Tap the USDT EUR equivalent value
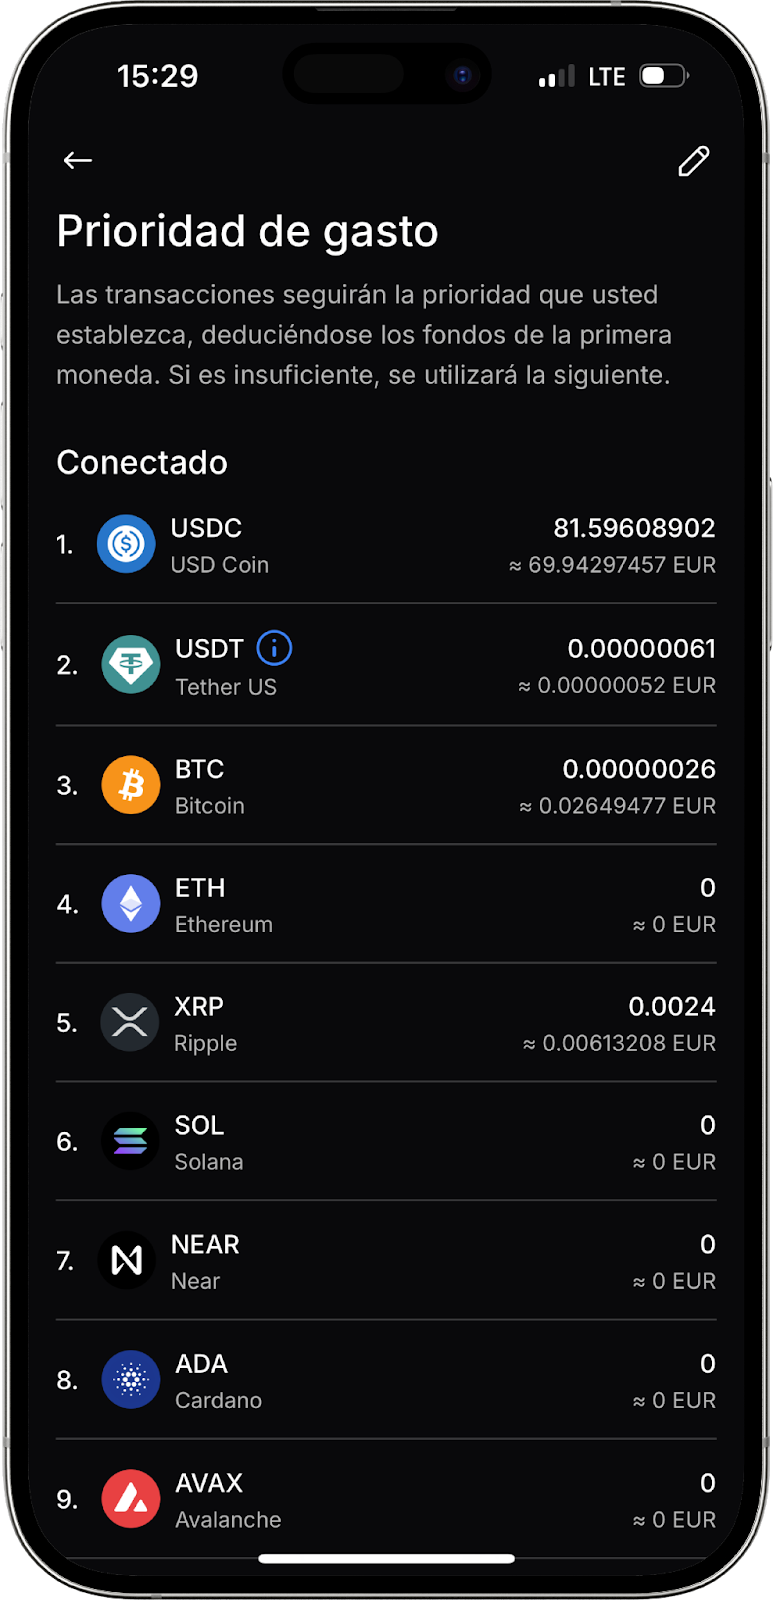Image resolution: width=773 pixels, height=1600 pixels. (x=617, y=686)
